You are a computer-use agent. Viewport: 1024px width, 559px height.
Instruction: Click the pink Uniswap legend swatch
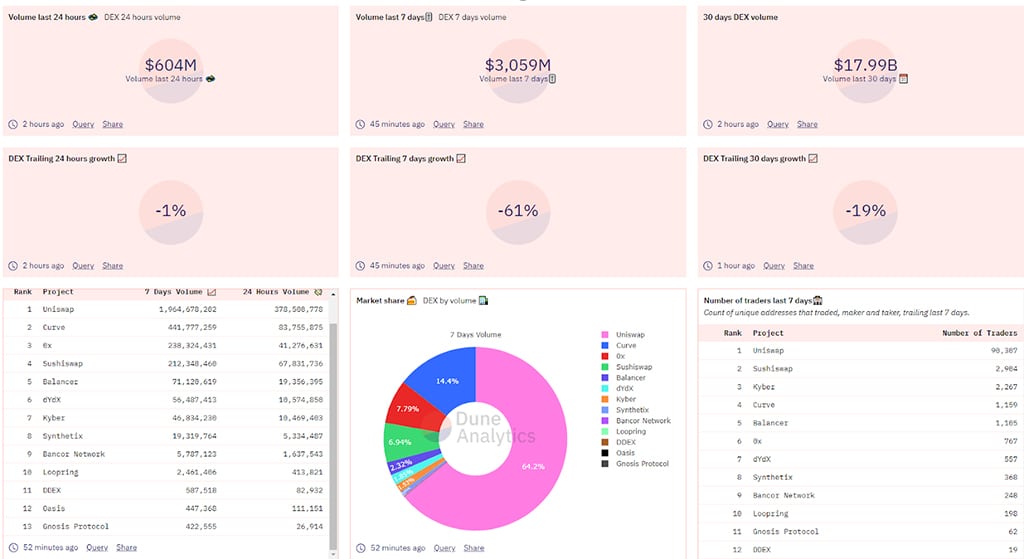point(605,334)
